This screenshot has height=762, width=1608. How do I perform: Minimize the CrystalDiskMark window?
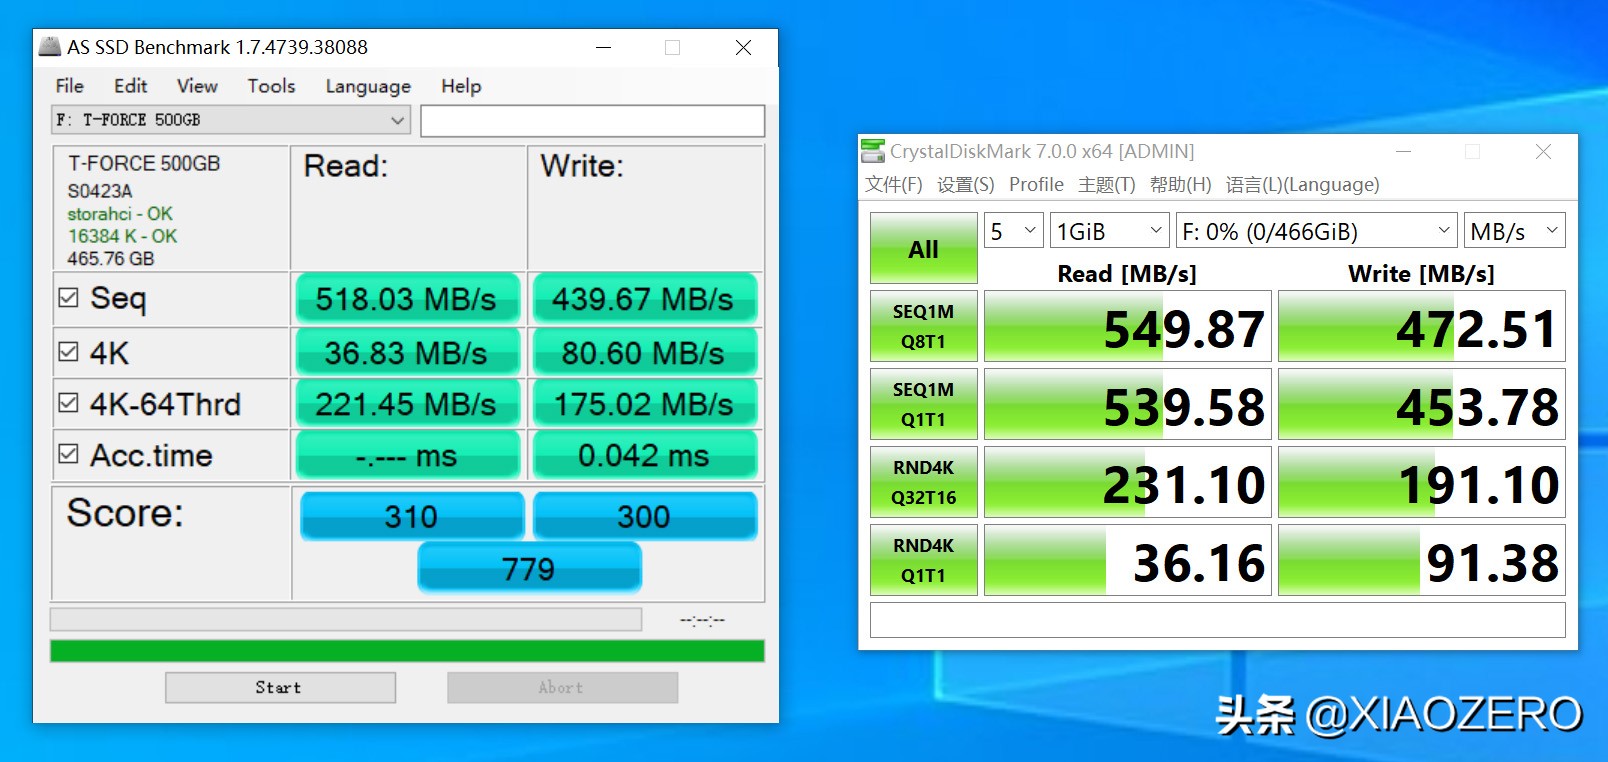1404,151
